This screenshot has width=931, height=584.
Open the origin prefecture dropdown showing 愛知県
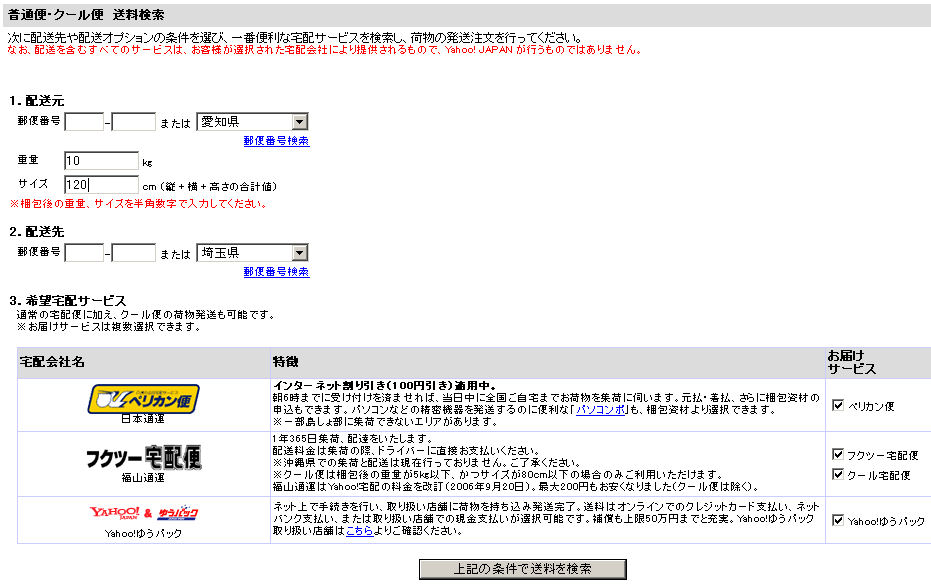pos(252,122)
